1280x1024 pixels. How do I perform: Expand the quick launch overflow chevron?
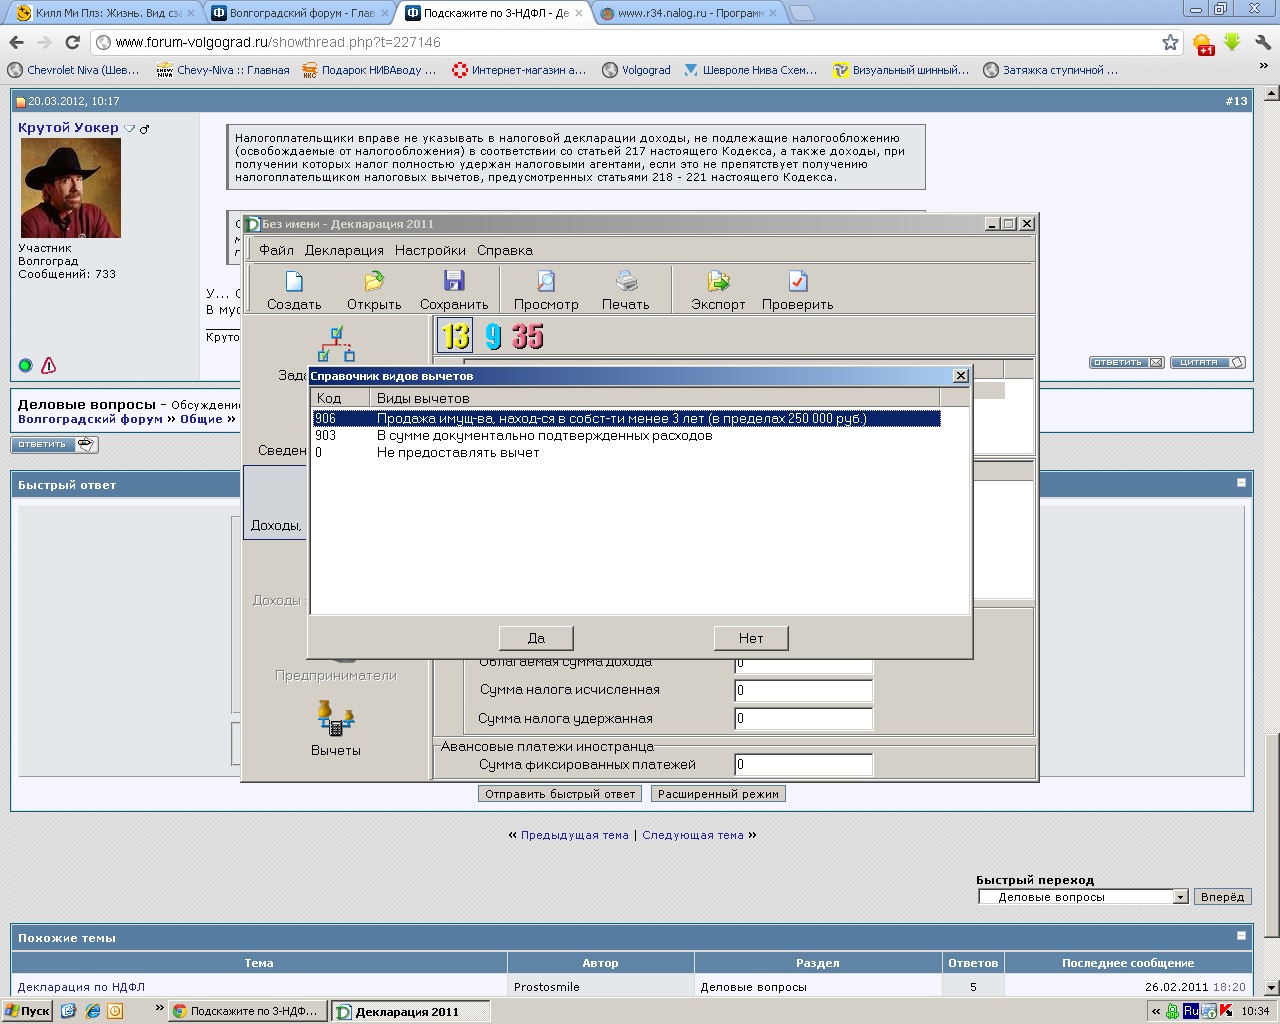[x=159, y=1008]
